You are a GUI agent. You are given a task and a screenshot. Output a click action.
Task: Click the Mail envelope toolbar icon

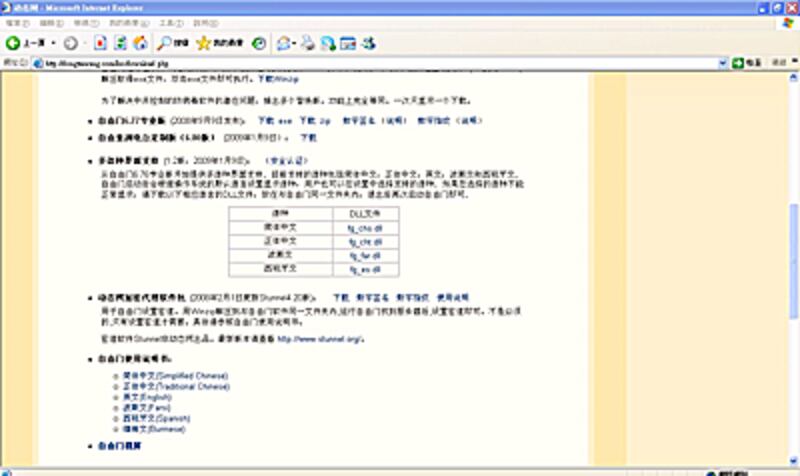point(283,43)
